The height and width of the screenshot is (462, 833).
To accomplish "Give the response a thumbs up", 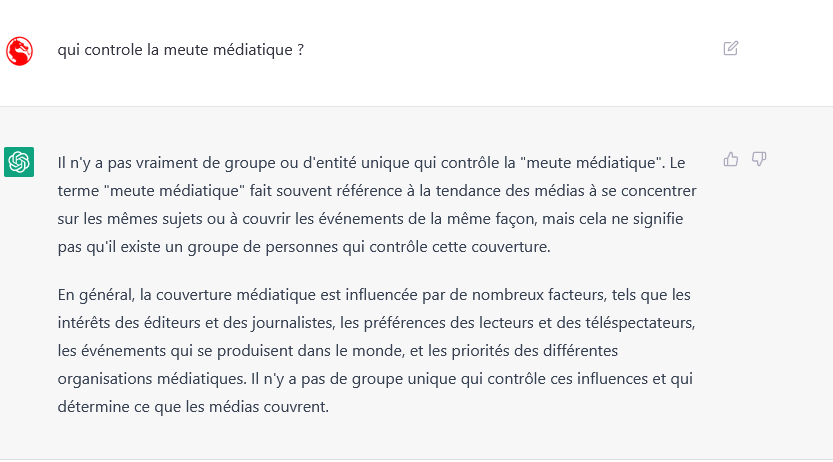I will coord(730,159).
